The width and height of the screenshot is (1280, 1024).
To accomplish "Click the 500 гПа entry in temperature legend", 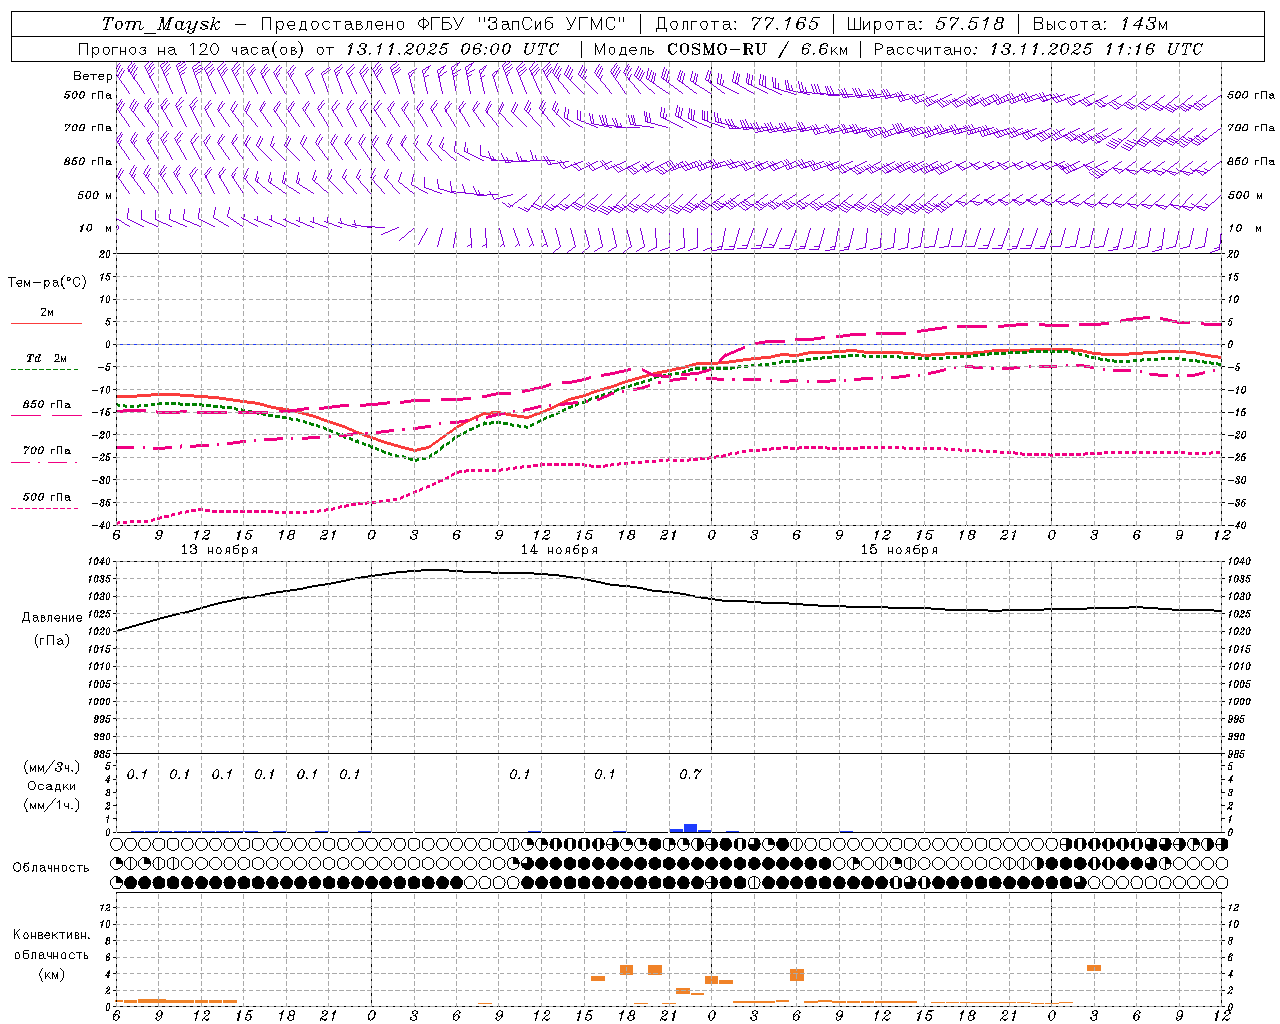I will 47,497.
